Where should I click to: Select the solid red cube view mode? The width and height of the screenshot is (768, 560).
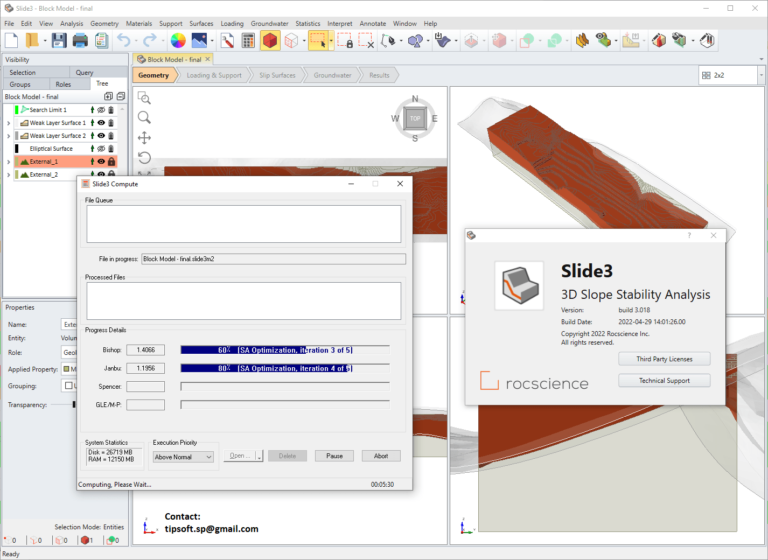270,41
